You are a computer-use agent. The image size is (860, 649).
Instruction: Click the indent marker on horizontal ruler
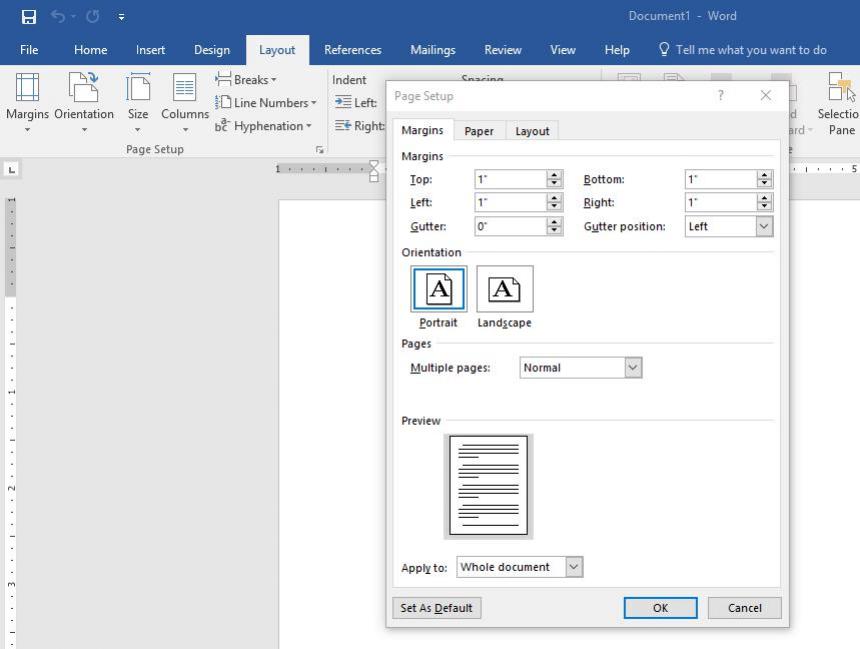[x=374, y=171]
